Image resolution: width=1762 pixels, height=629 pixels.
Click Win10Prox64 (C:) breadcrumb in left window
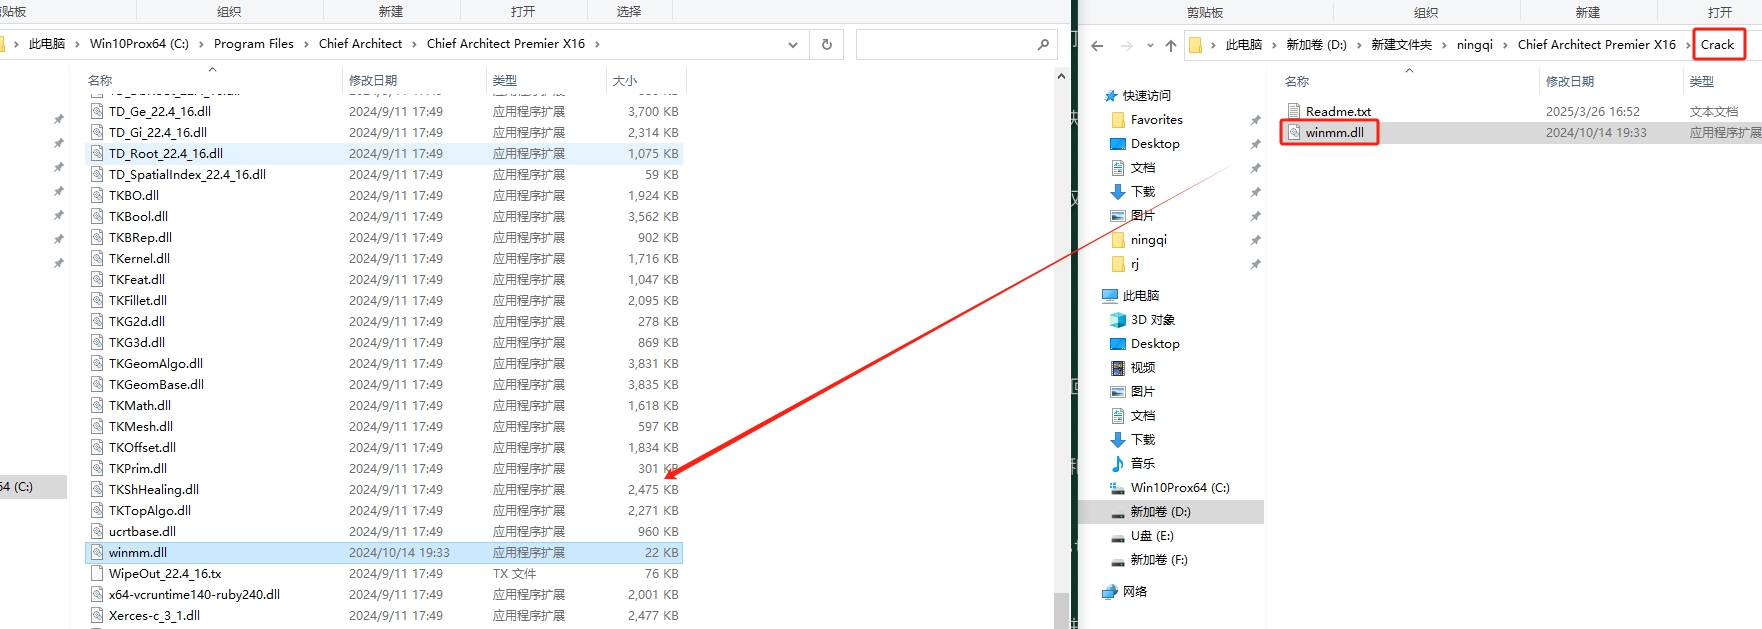point(139,44)
